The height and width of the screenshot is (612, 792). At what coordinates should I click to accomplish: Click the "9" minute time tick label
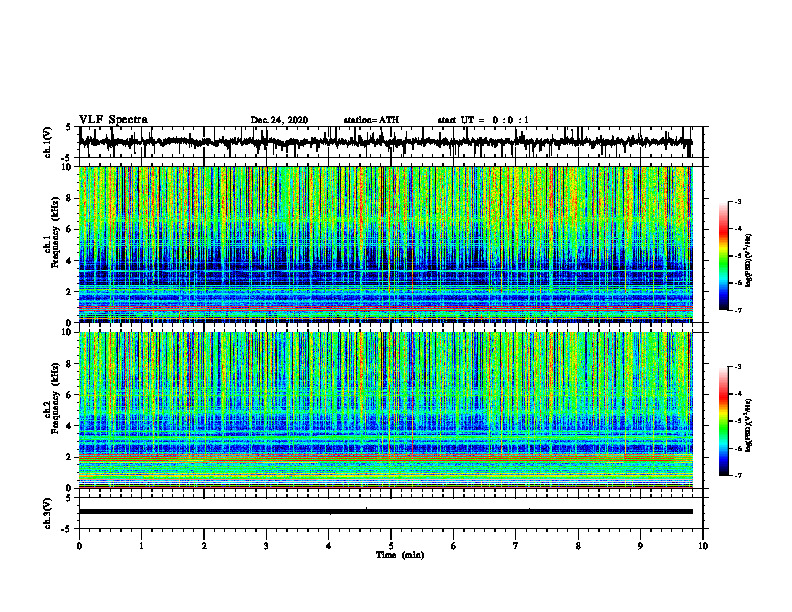click(x=640, y=546)
